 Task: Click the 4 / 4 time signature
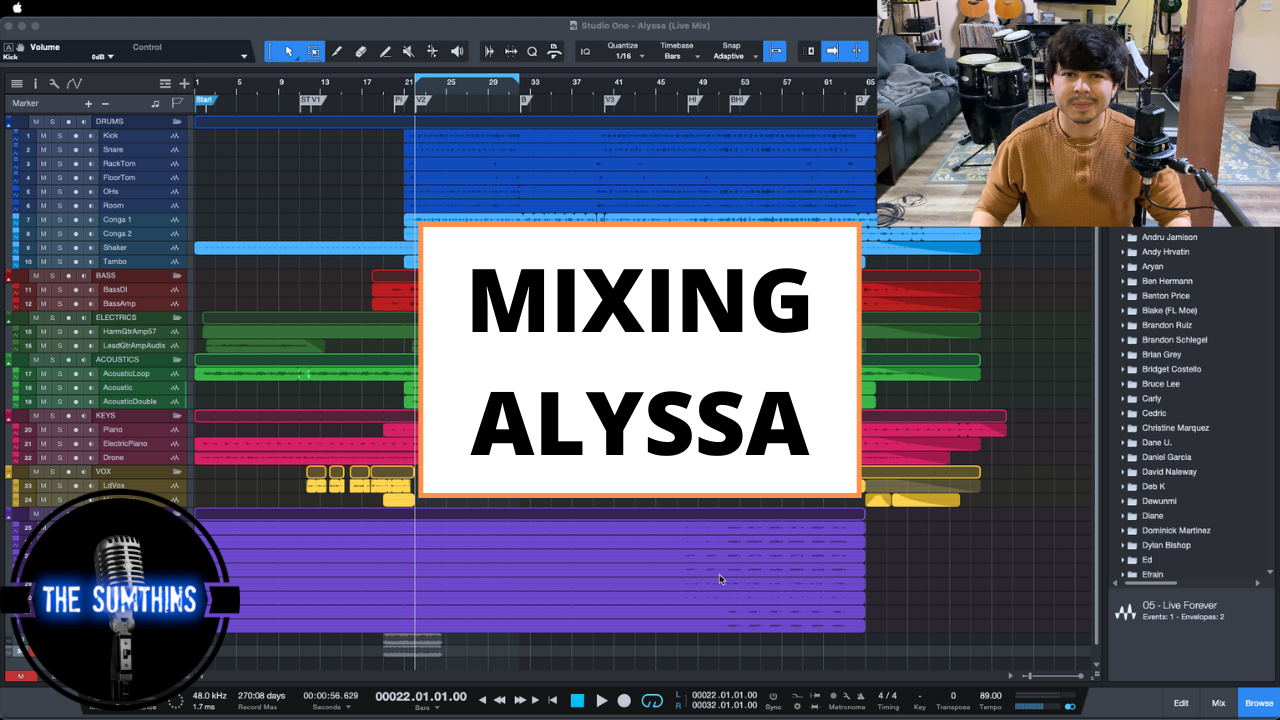pyautogui.click(x=887, y=695)
